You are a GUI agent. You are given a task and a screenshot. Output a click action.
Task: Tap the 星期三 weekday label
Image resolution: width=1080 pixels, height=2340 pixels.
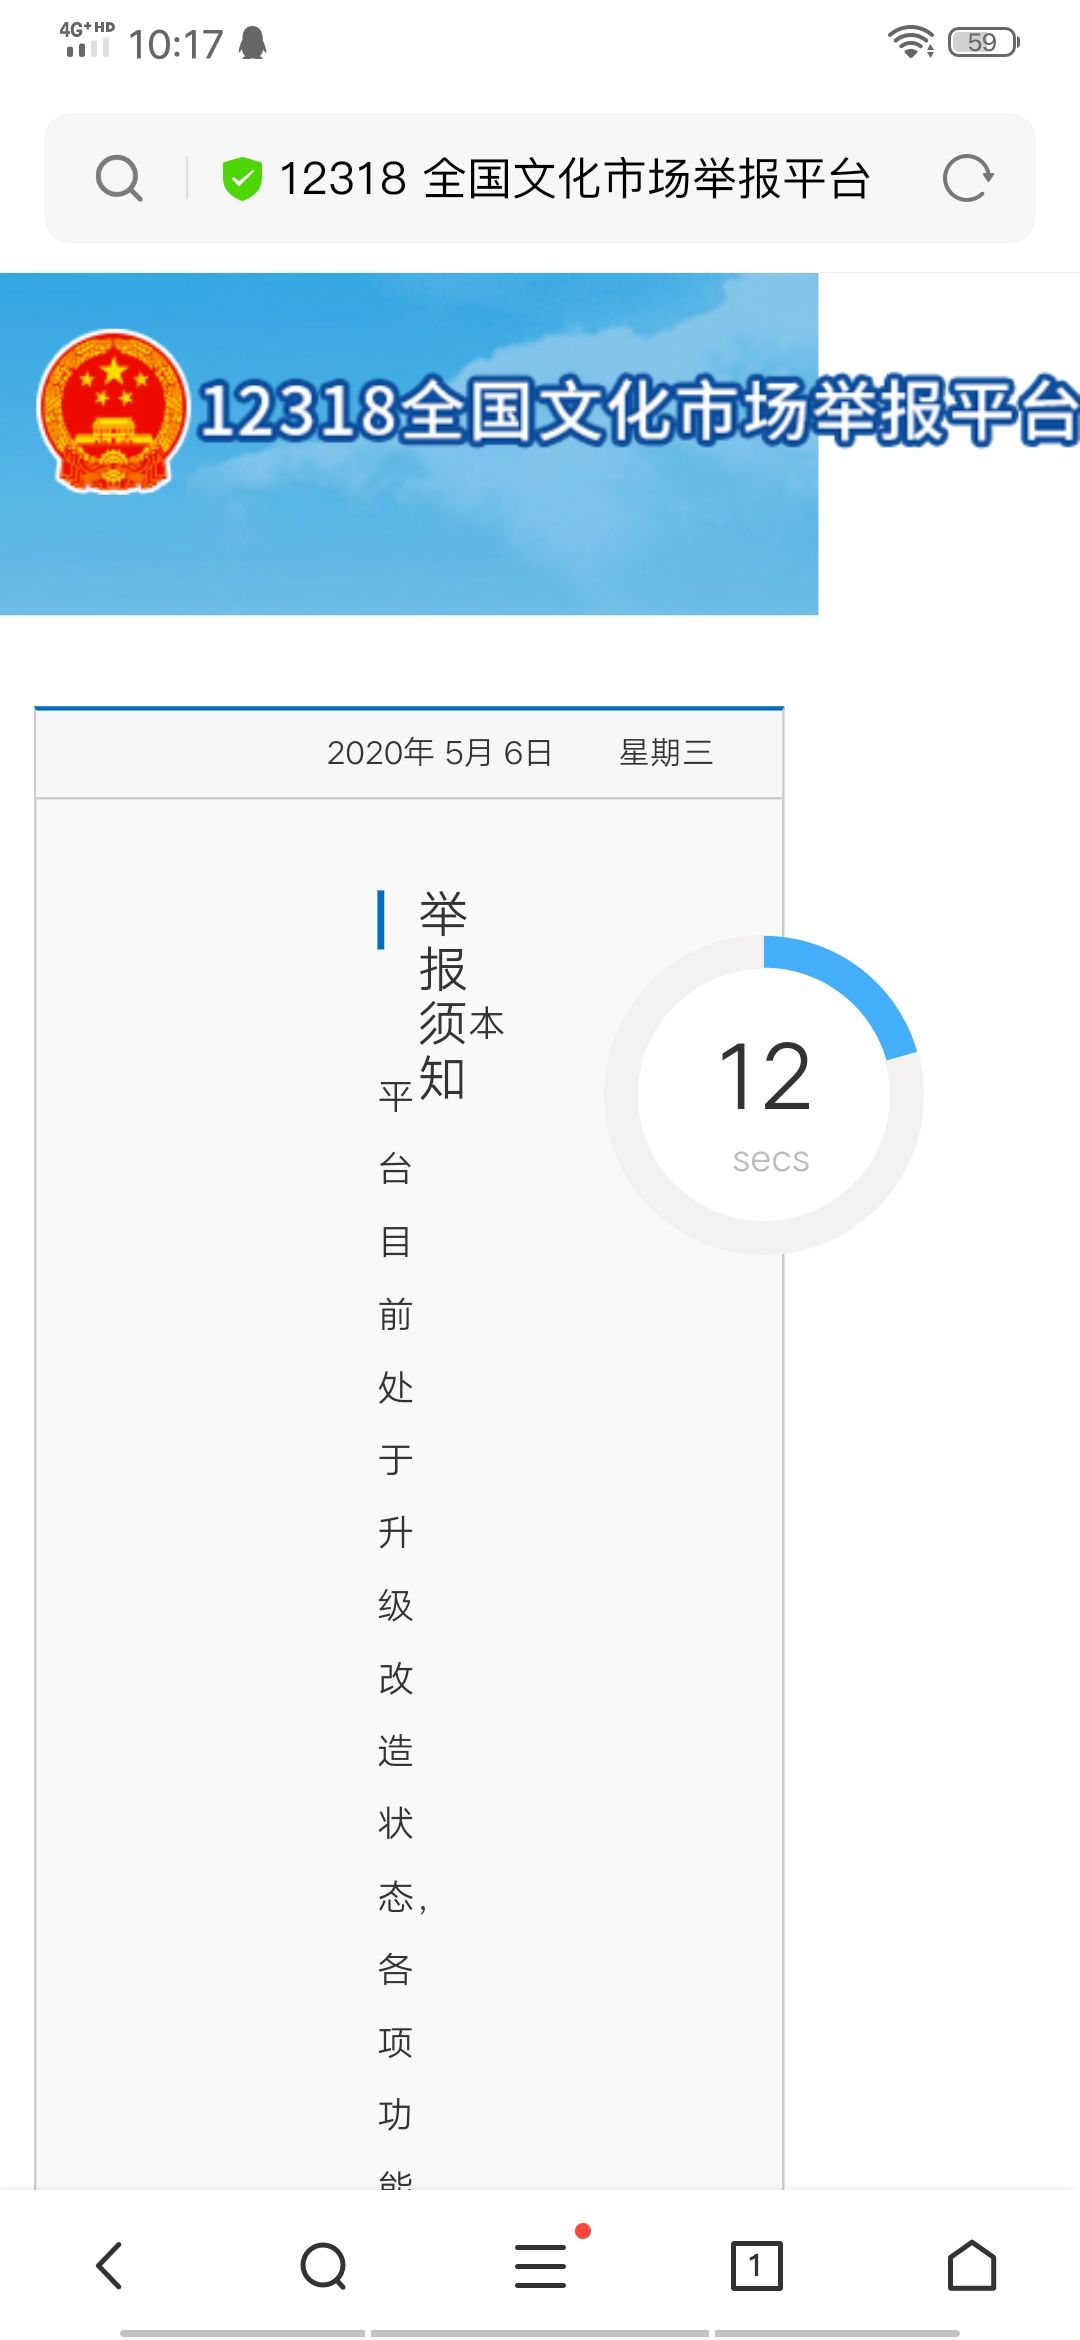[666, 752]
